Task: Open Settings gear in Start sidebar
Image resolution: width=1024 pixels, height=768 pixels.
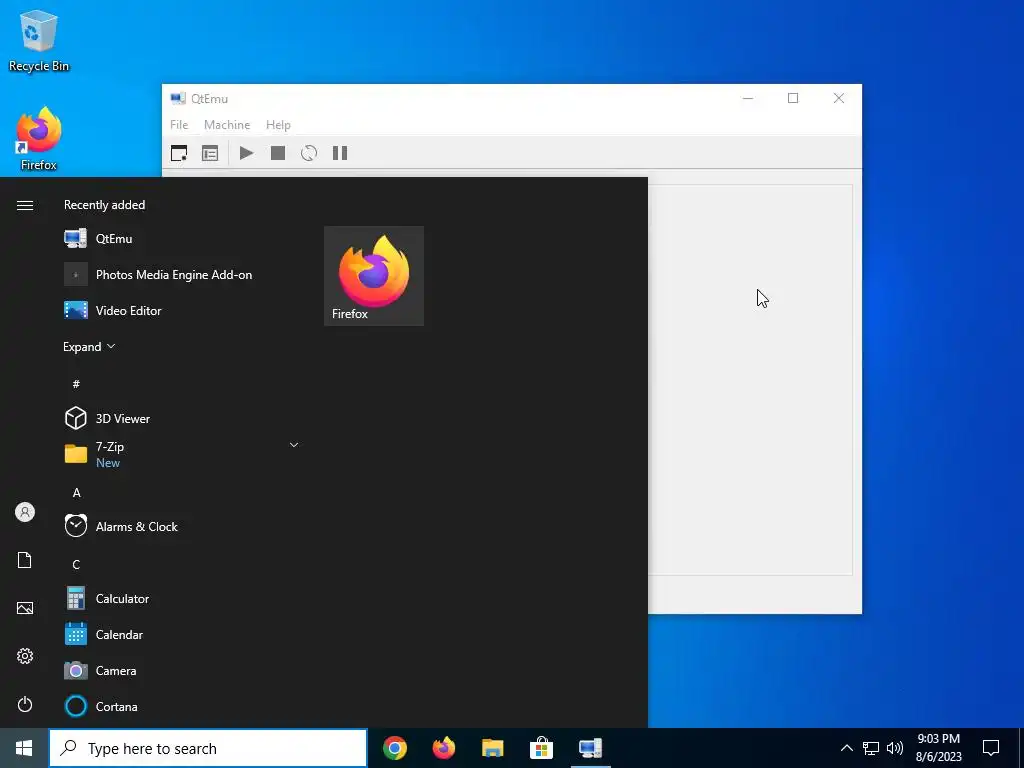Action: click(x=25, y=656)
